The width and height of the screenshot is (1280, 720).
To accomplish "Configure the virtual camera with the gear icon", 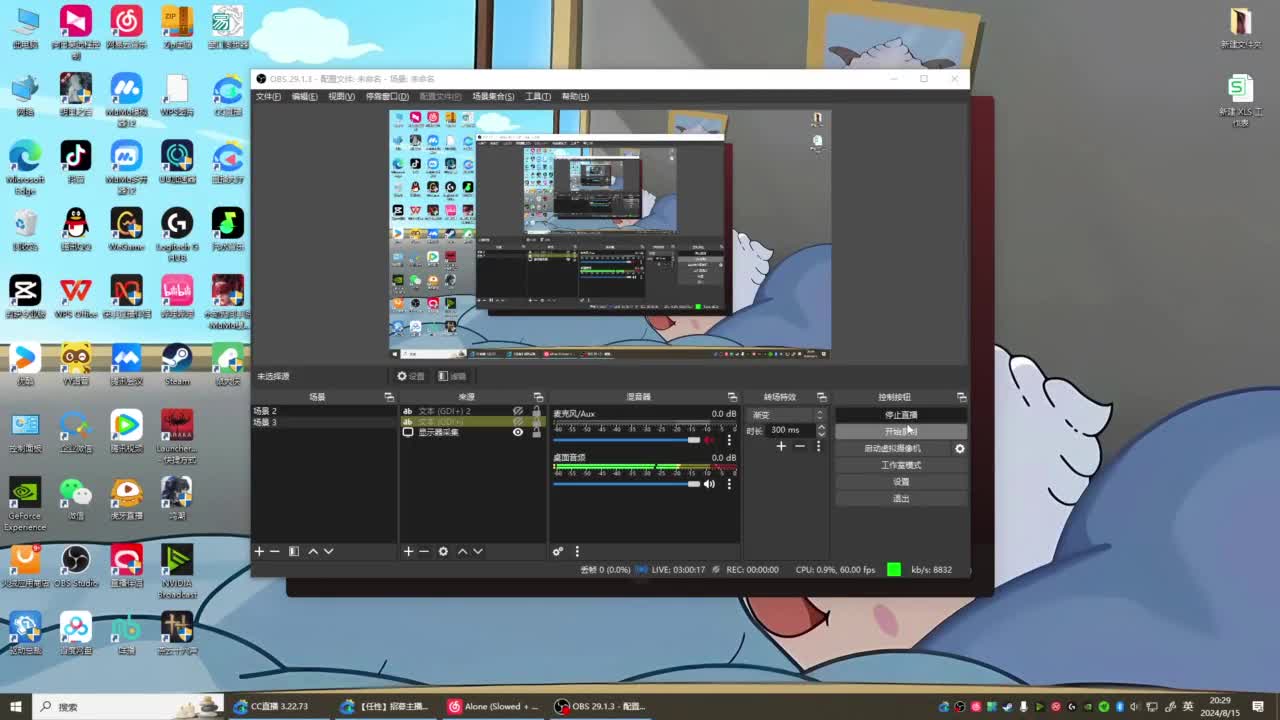I will [960, 448].
